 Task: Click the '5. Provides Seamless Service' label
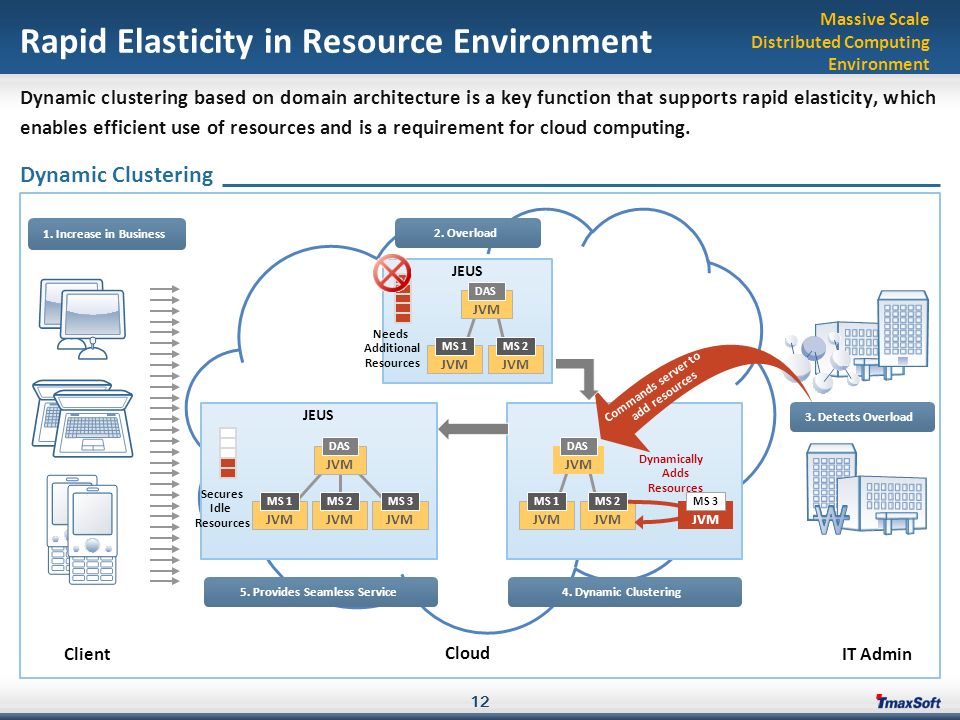pyautogui.click(x=320, y=592)
